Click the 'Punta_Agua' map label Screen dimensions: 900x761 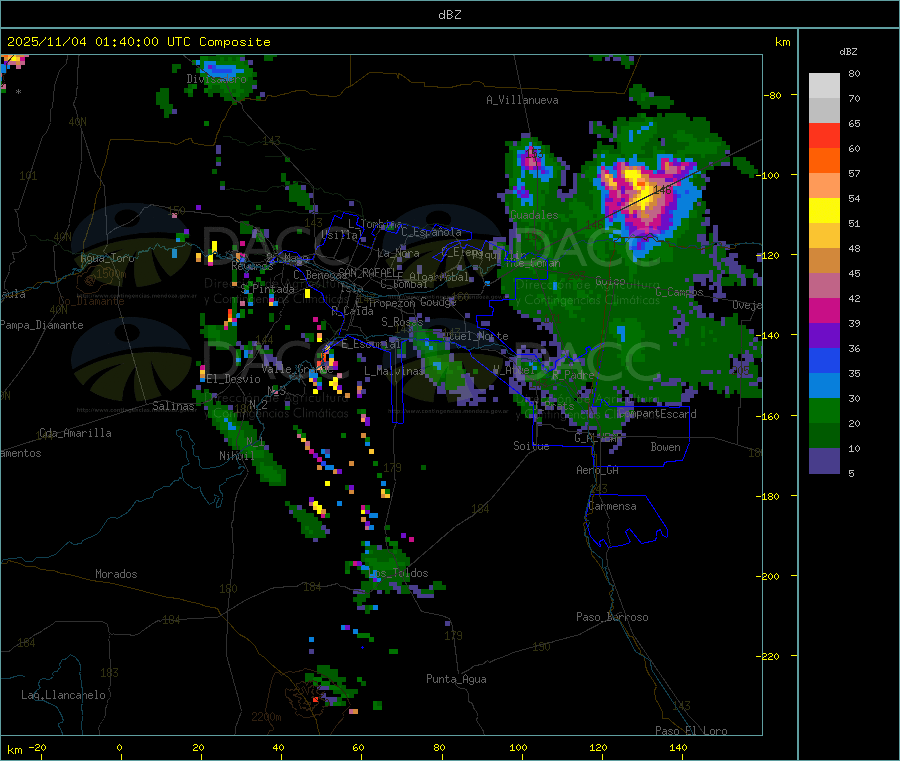[x=456, y=679]
